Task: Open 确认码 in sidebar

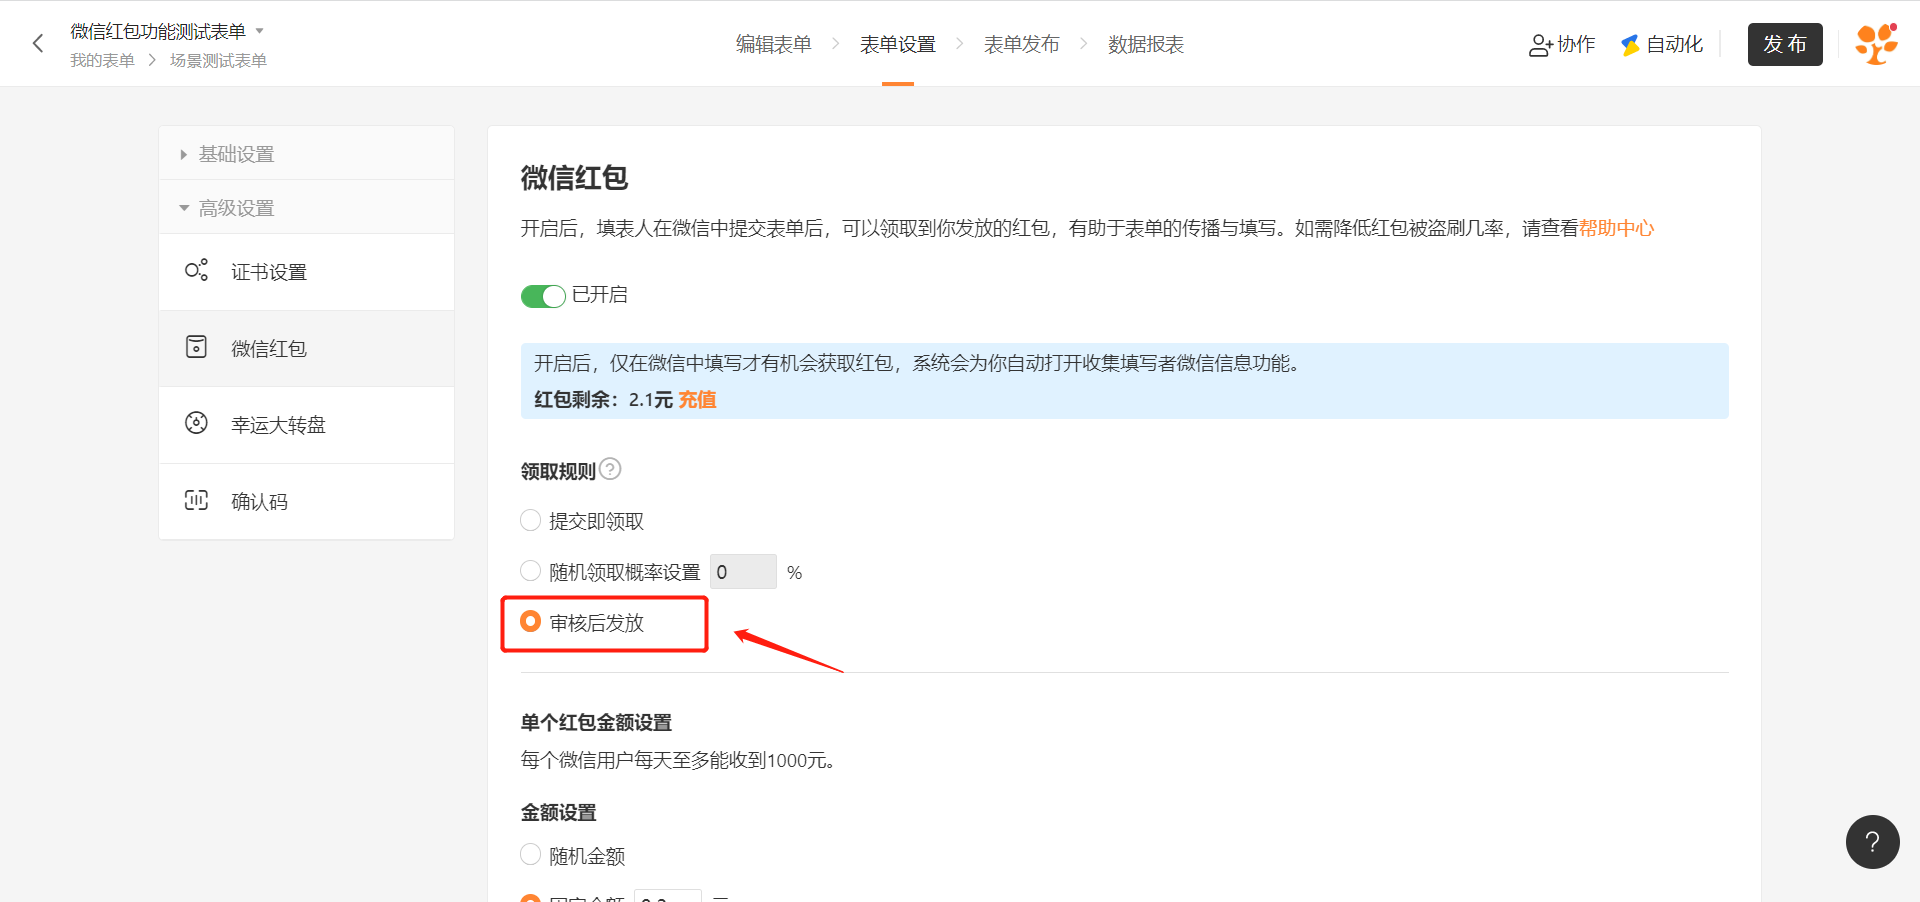Action: tap(306, 501)
